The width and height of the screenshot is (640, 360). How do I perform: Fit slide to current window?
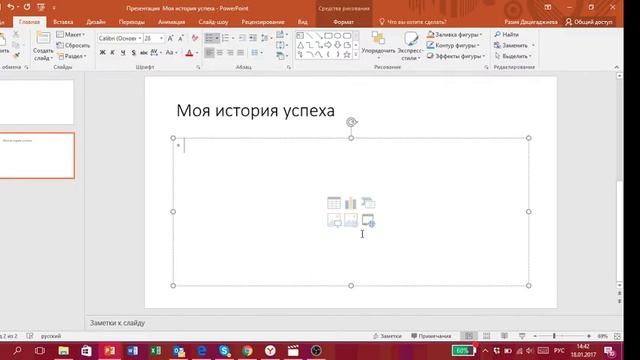(617, 336)
